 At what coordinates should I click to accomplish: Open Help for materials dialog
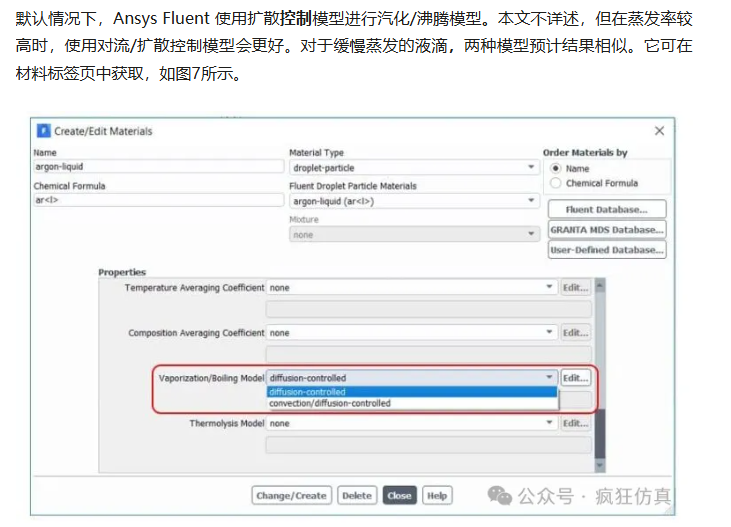pos(437,495)
